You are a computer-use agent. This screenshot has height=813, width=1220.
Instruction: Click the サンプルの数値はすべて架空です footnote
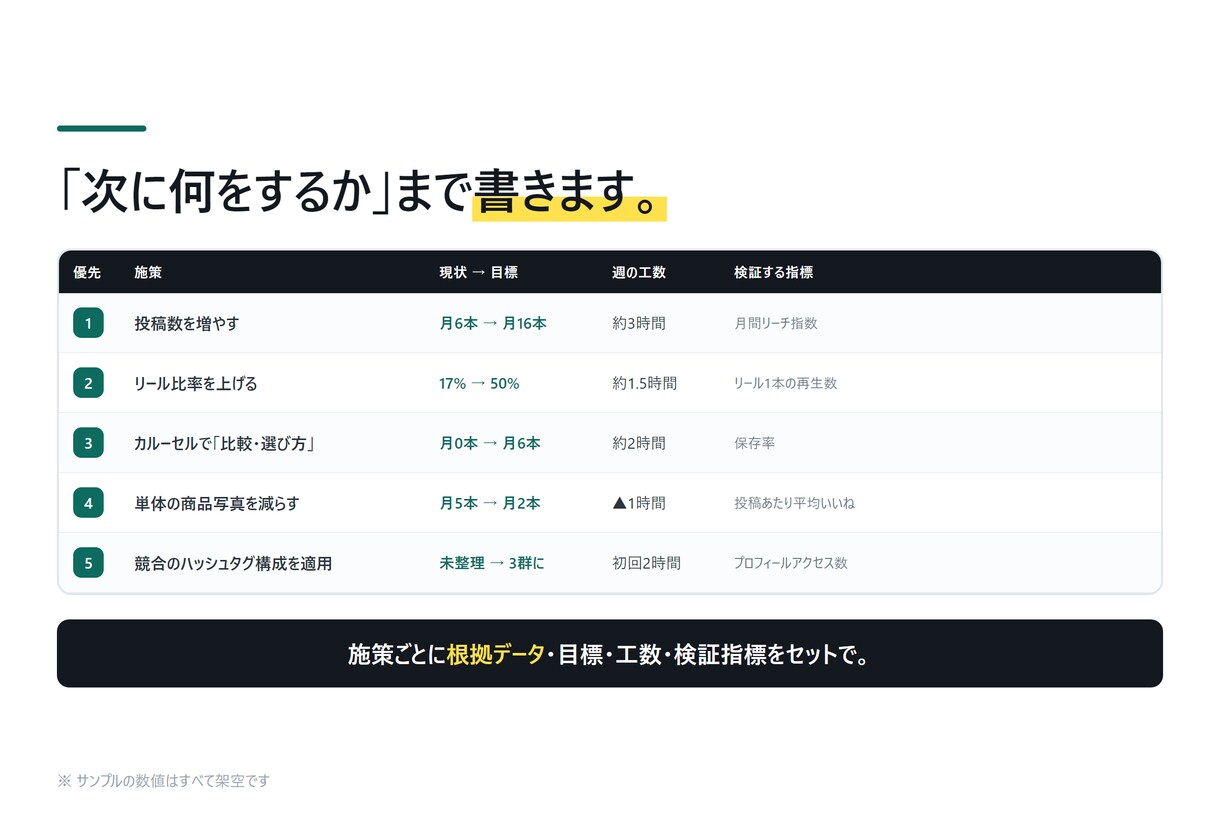[x=163, y=780]
